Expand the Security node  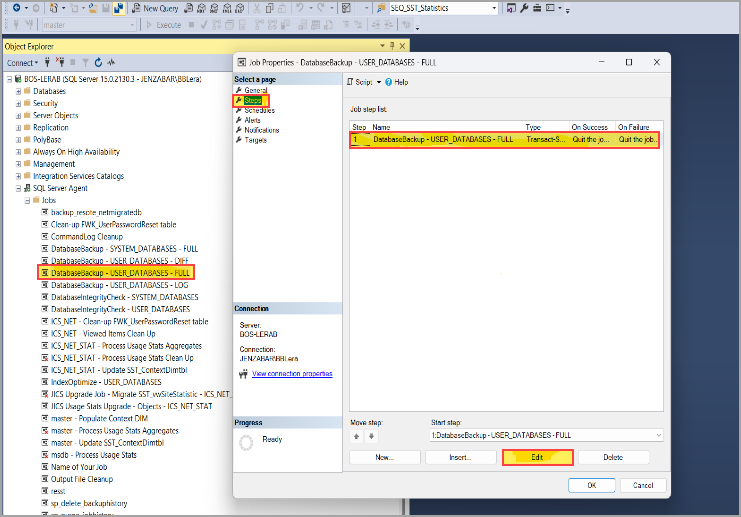[x=18, y=103]
